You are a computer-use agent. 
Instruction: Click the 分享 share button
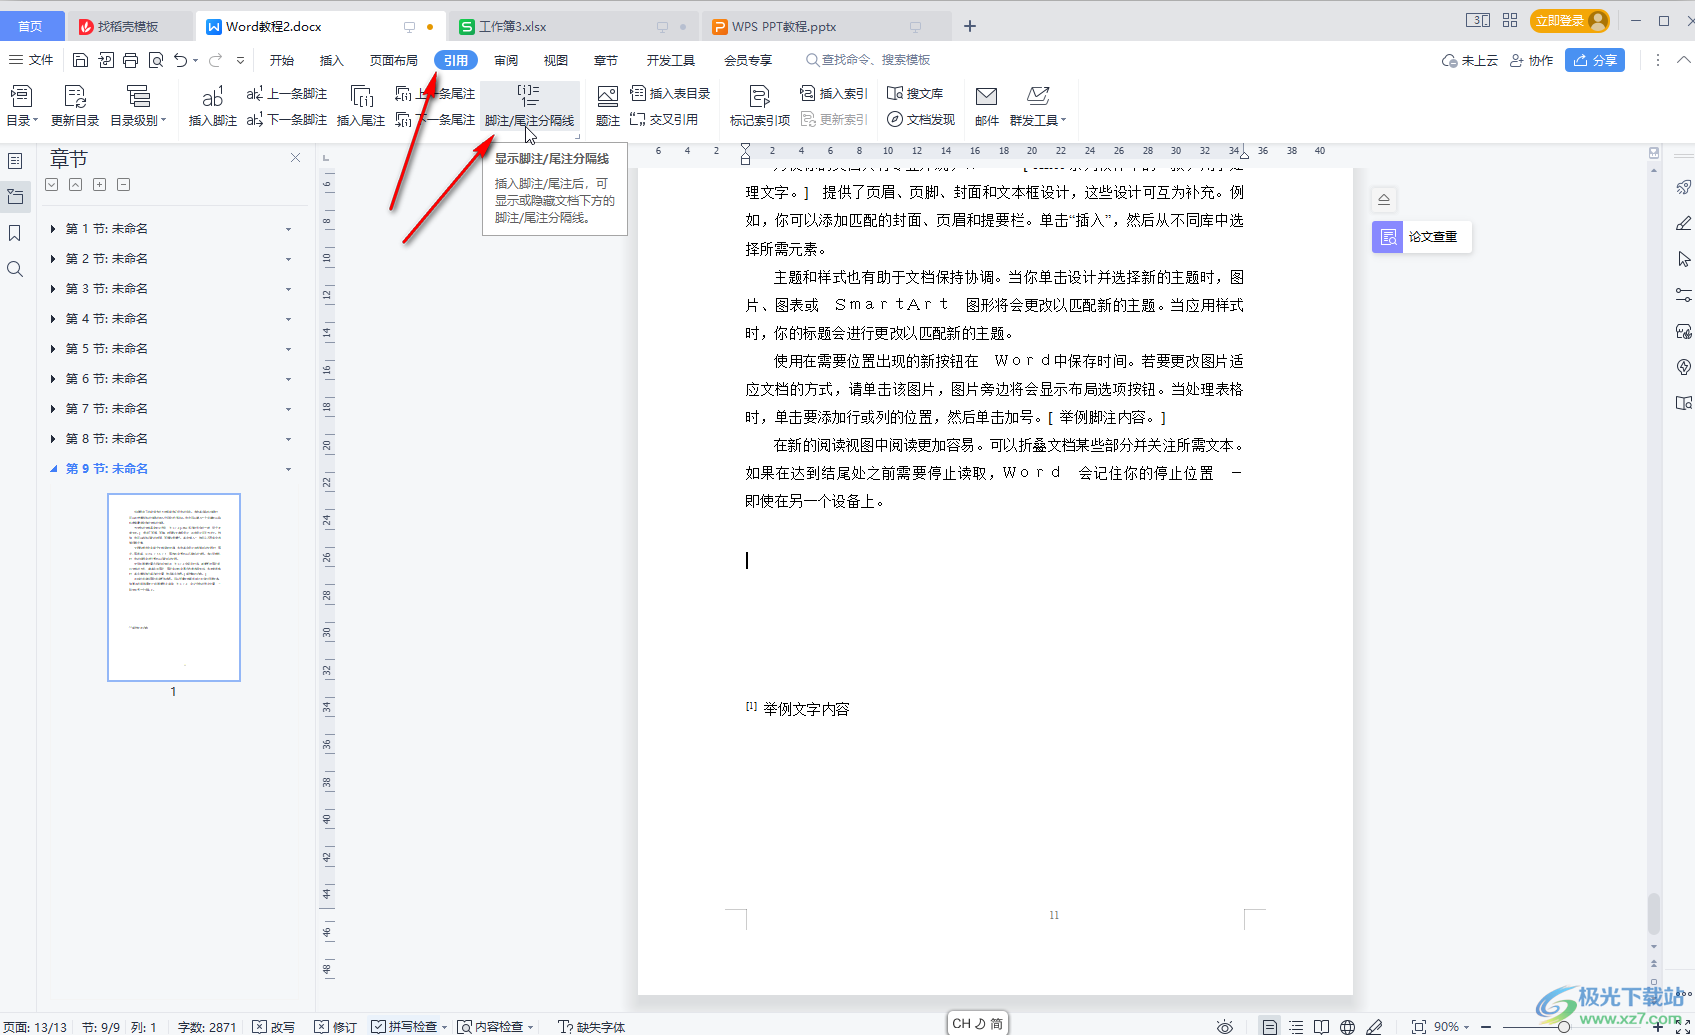(1595, 60)
